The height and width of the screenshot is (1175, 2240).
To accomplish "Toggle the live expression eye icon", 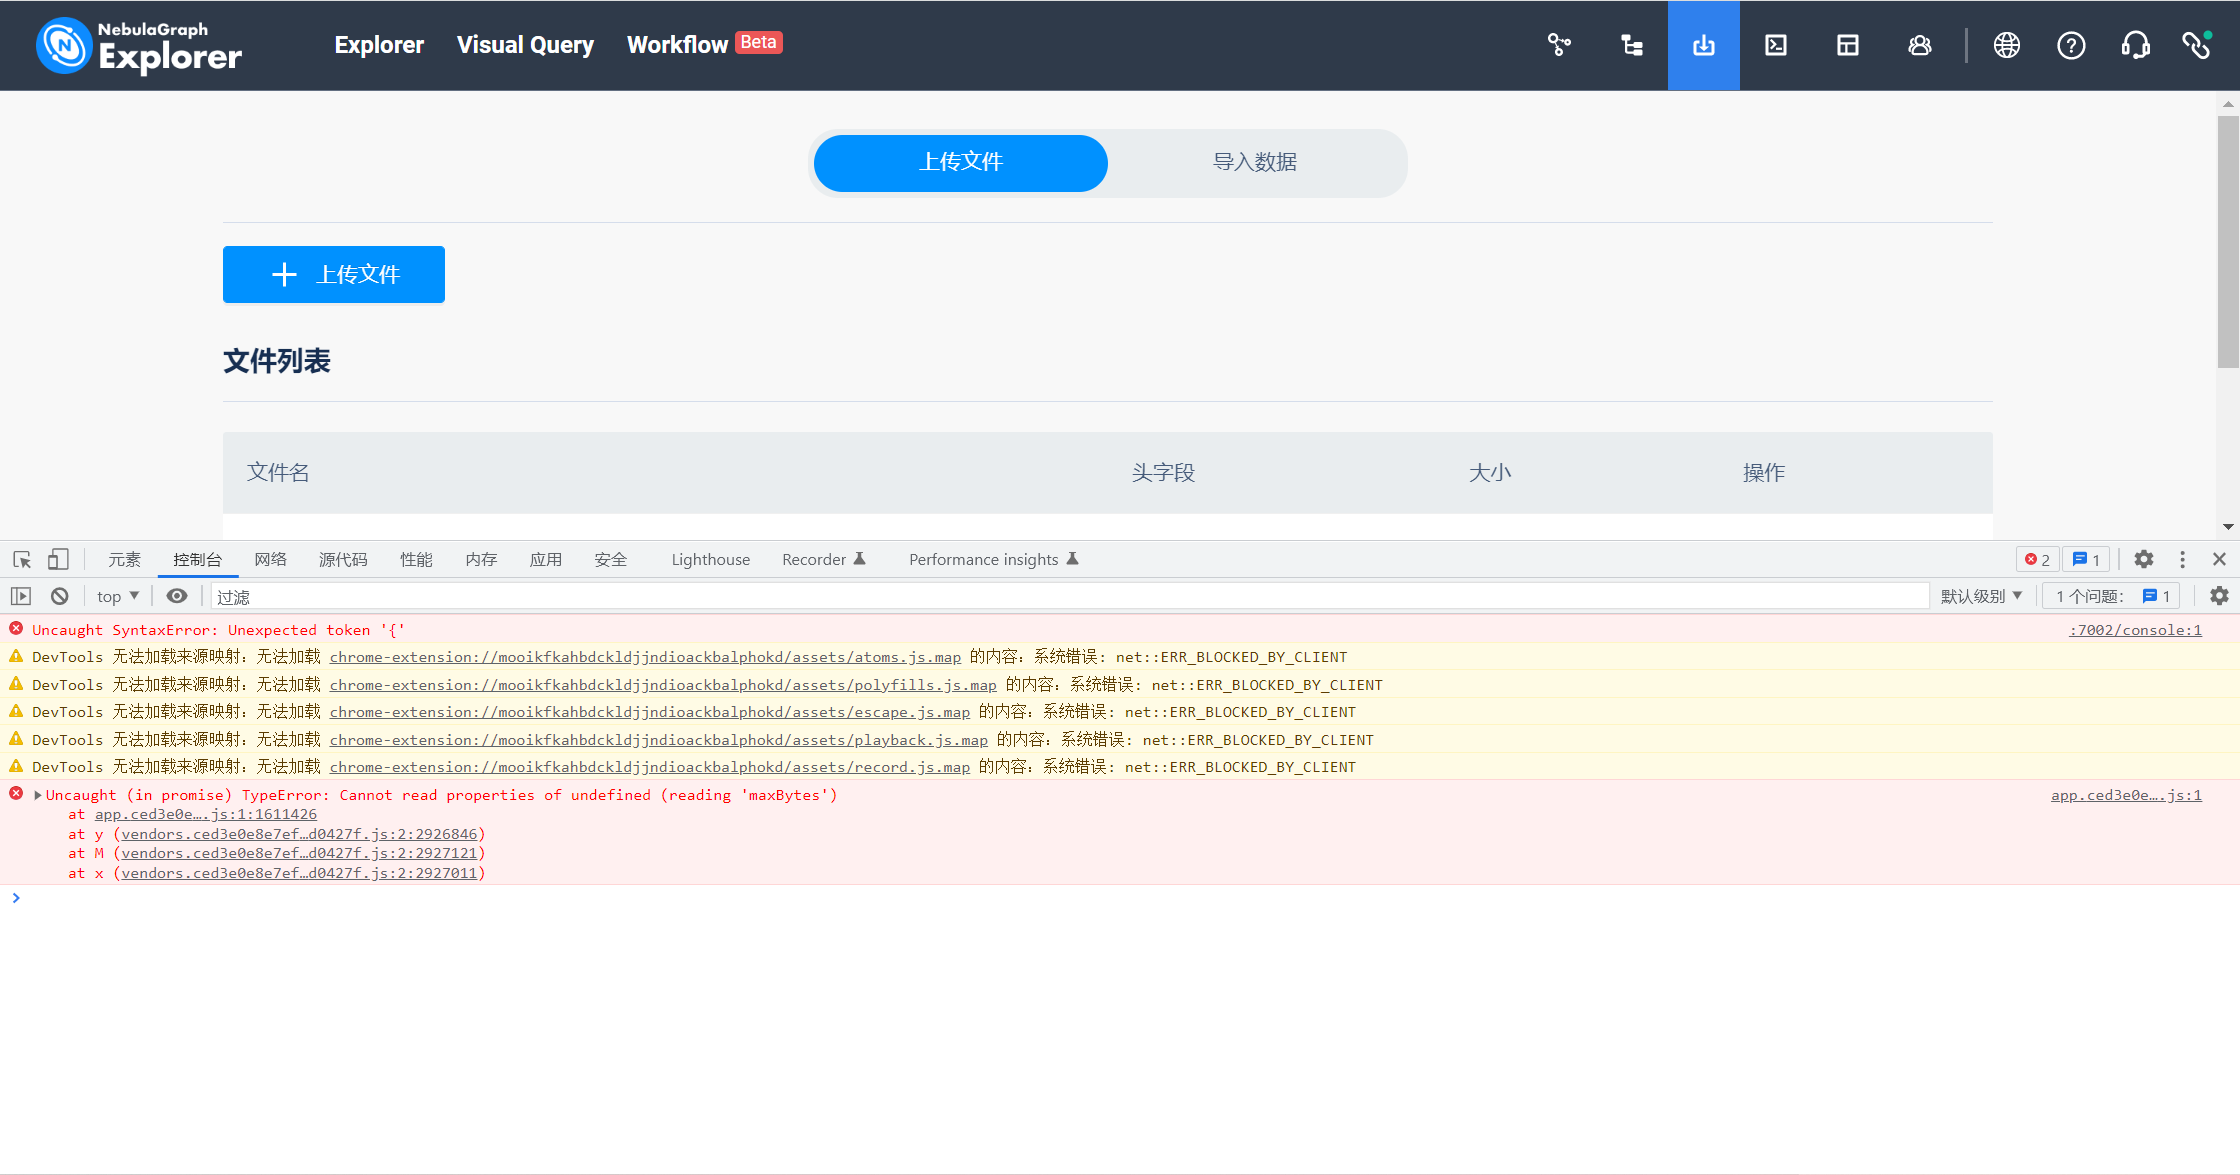I will pos(177,595).
